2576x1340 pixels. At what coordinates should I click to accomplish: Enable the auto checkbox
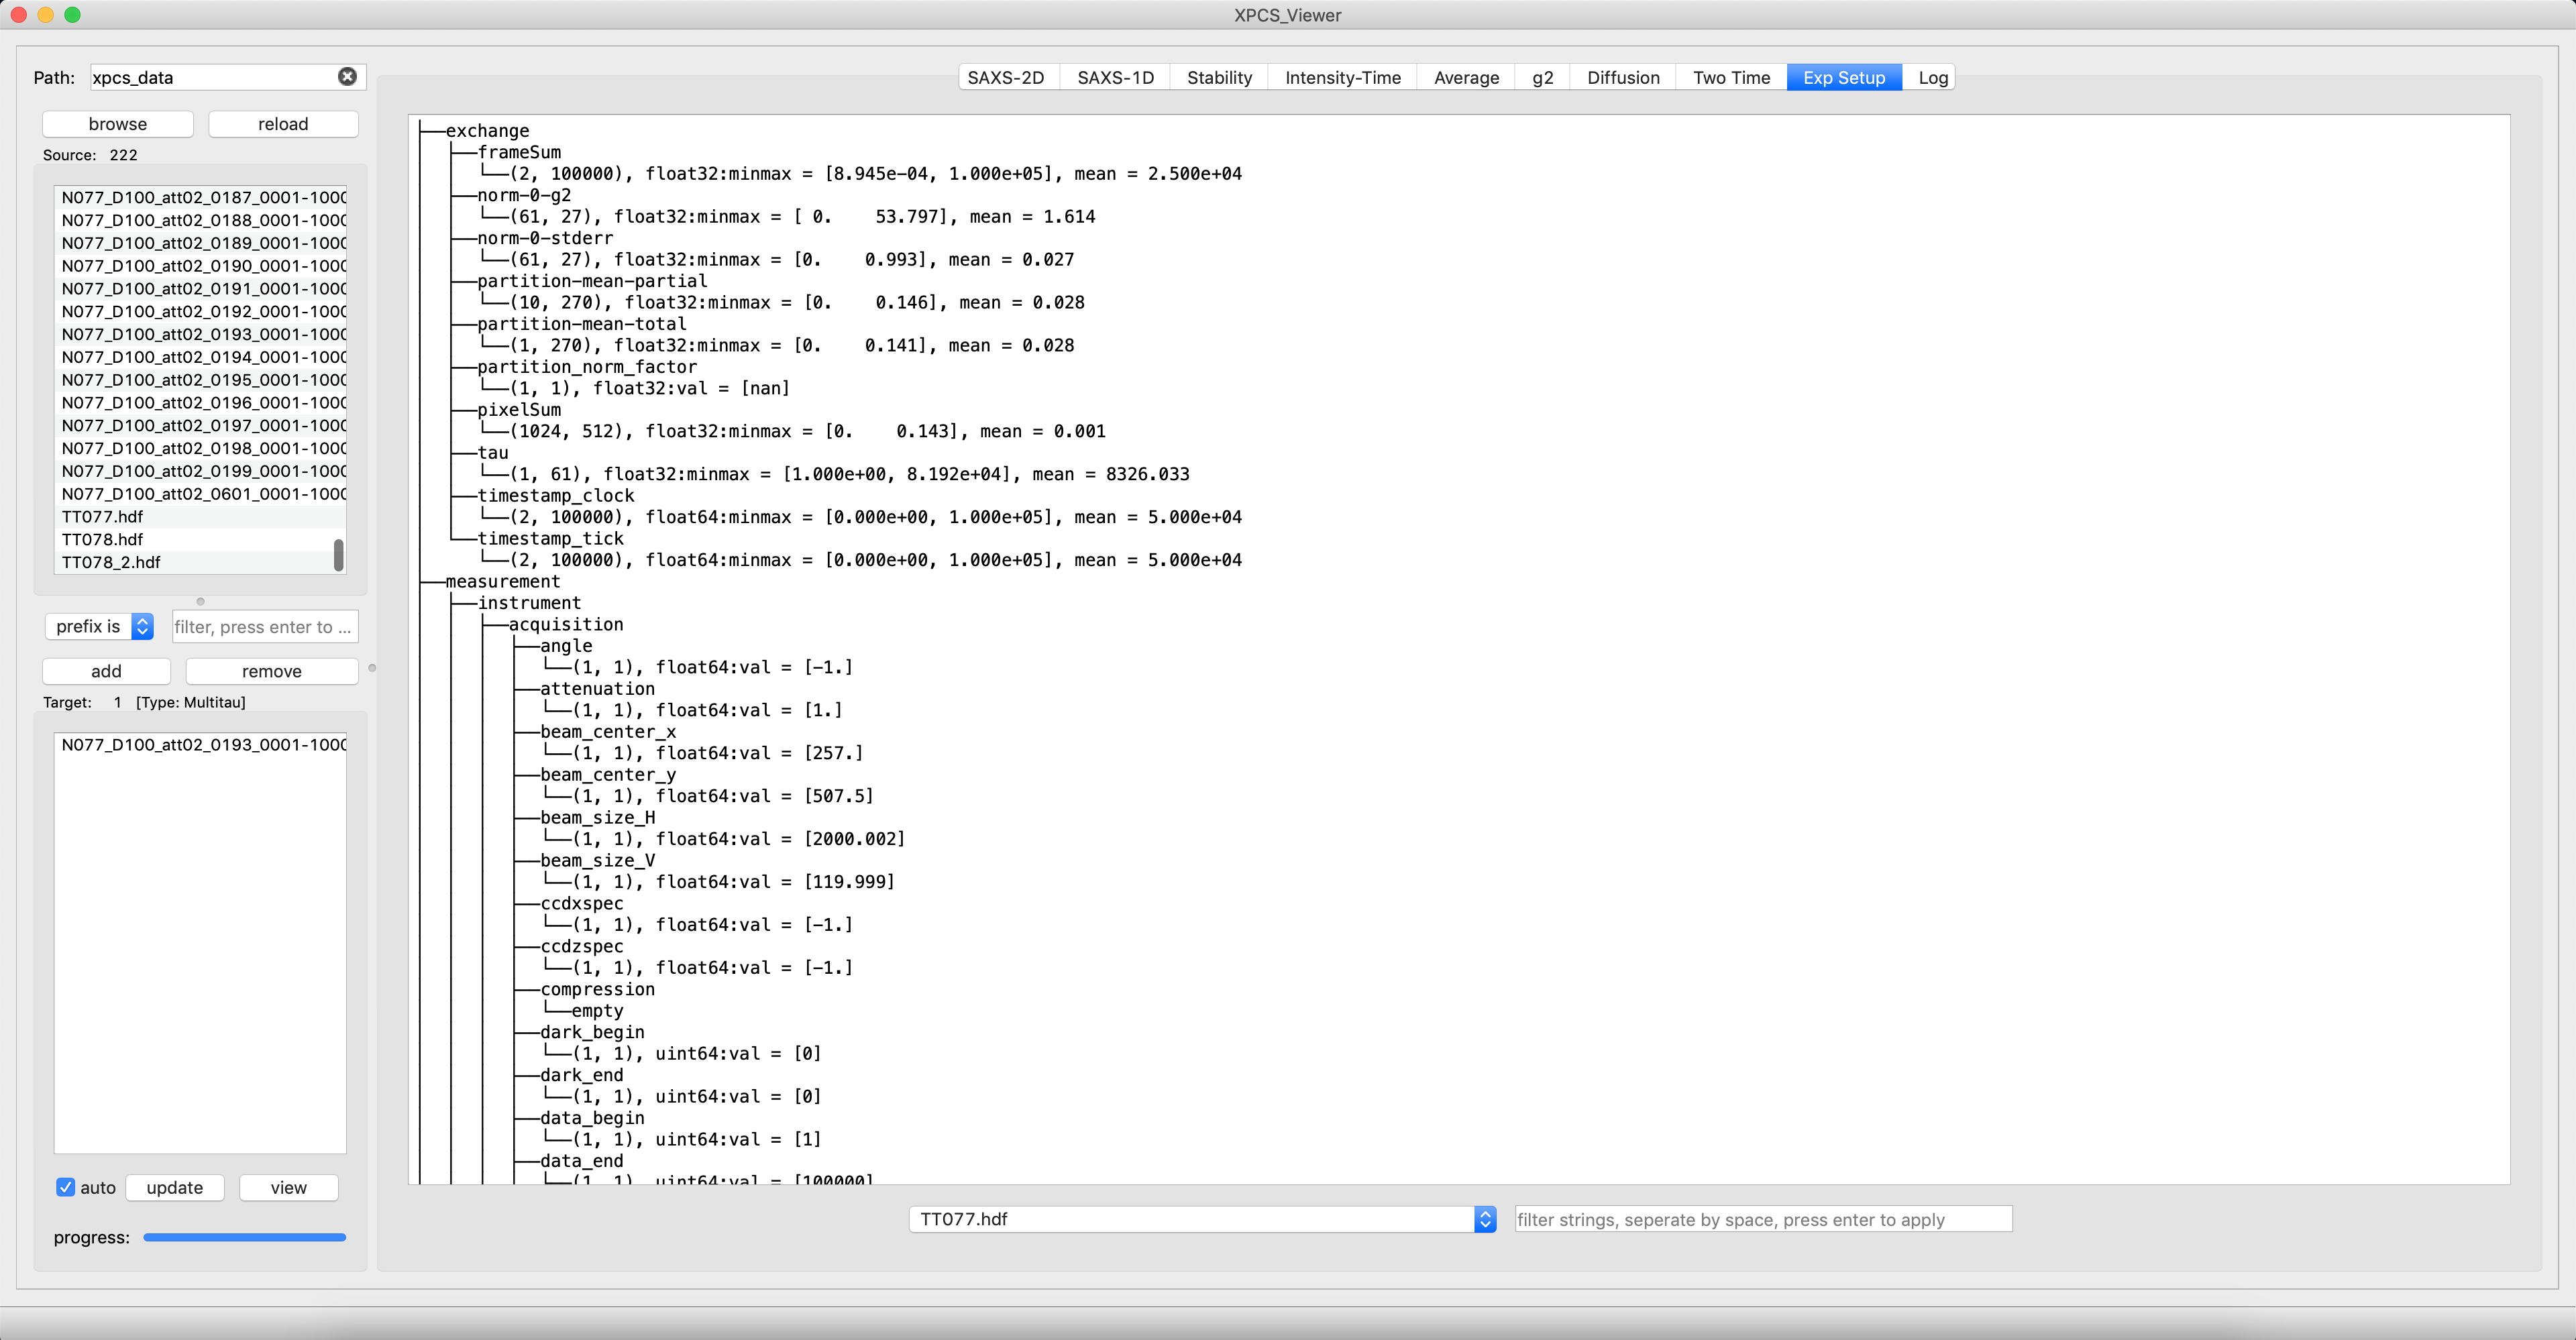tap(66, 1187)
